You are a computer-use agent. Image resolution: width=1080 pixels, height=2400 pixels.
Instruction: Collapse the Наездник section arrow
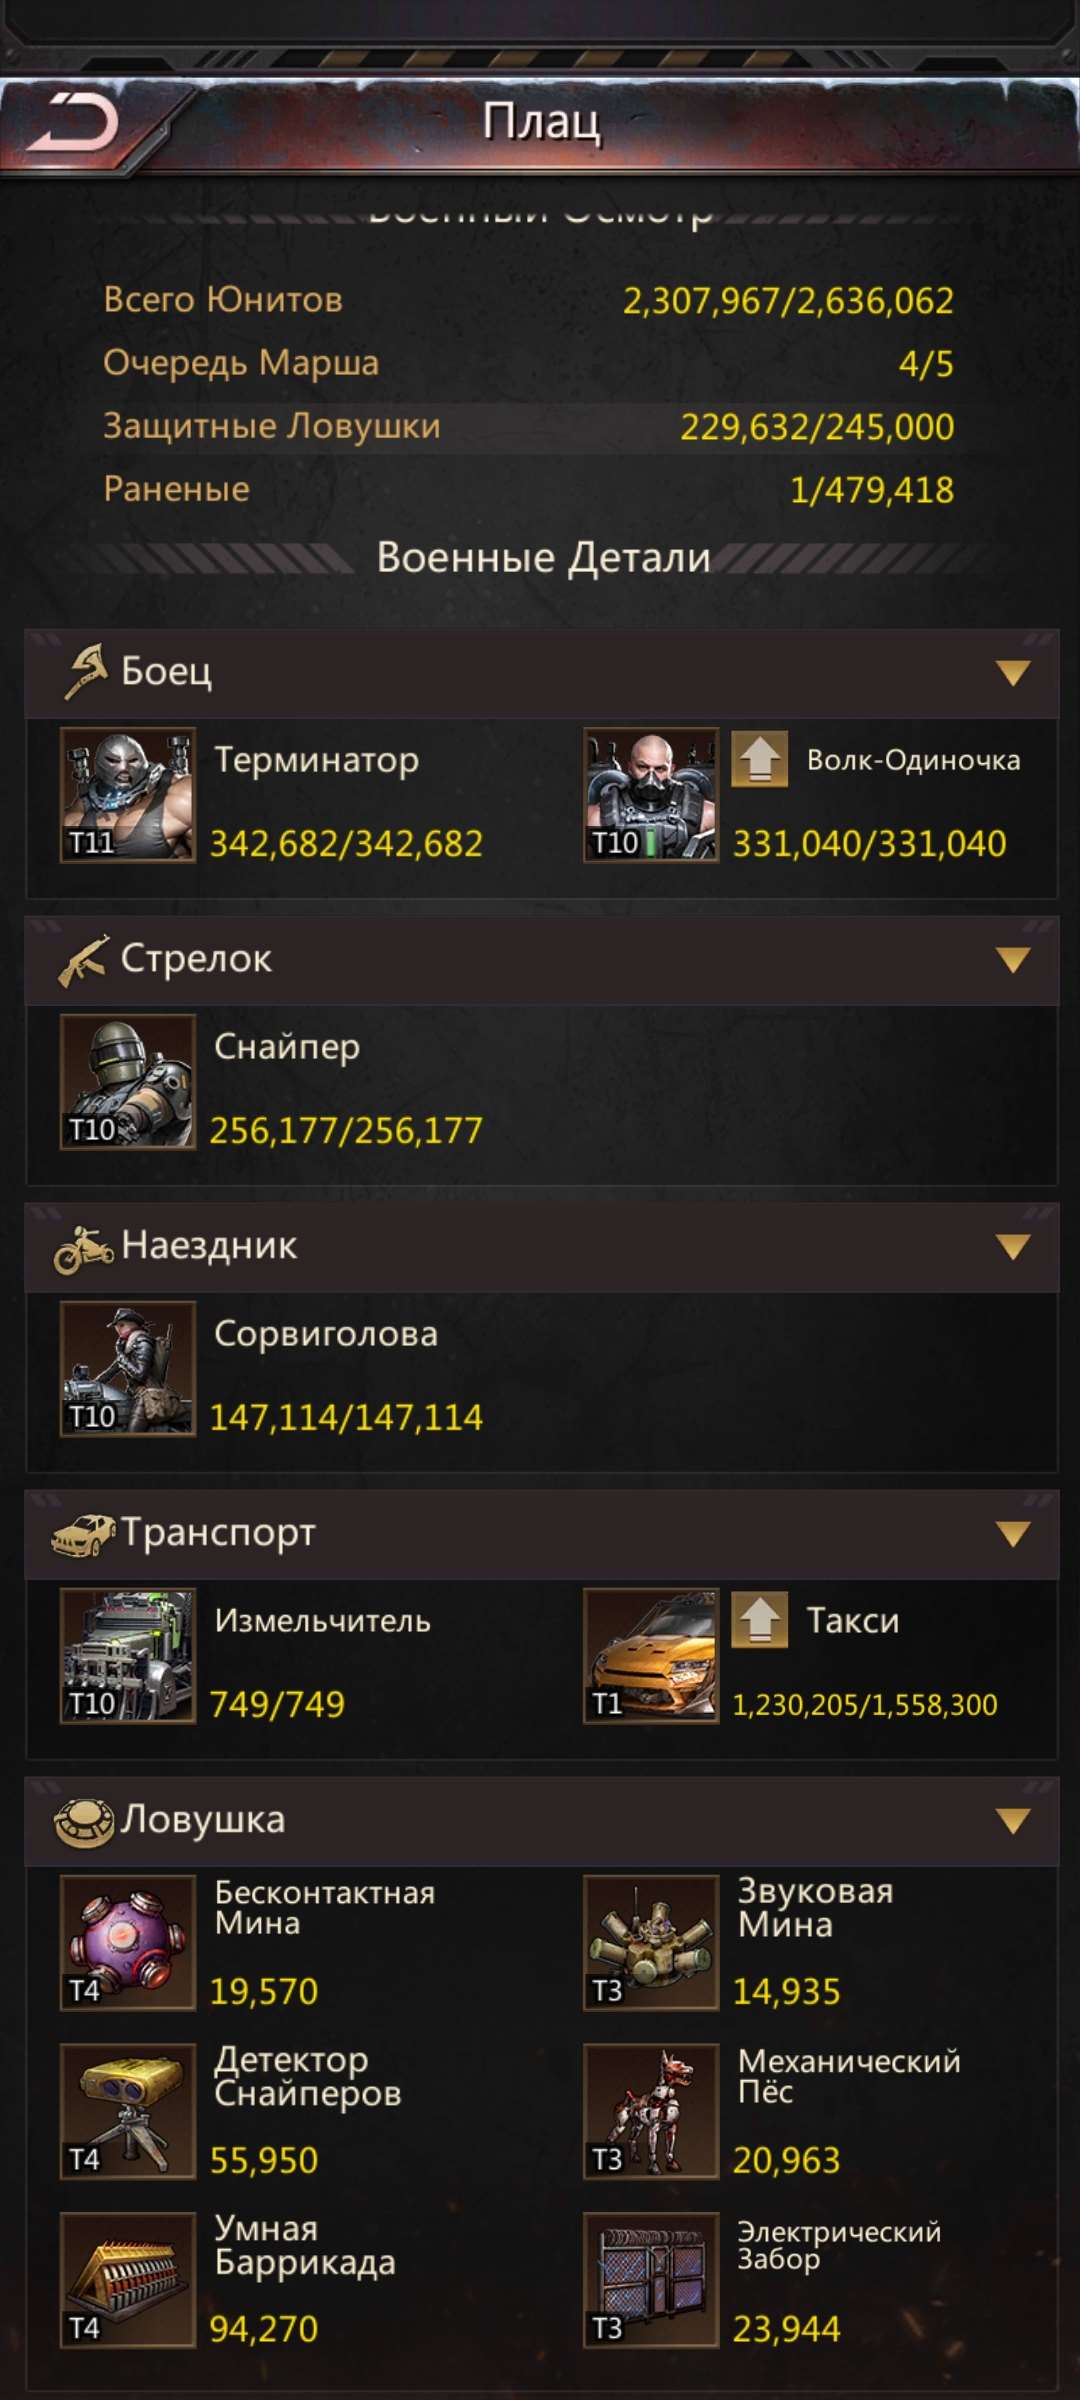click(x=1013, y=1247)
